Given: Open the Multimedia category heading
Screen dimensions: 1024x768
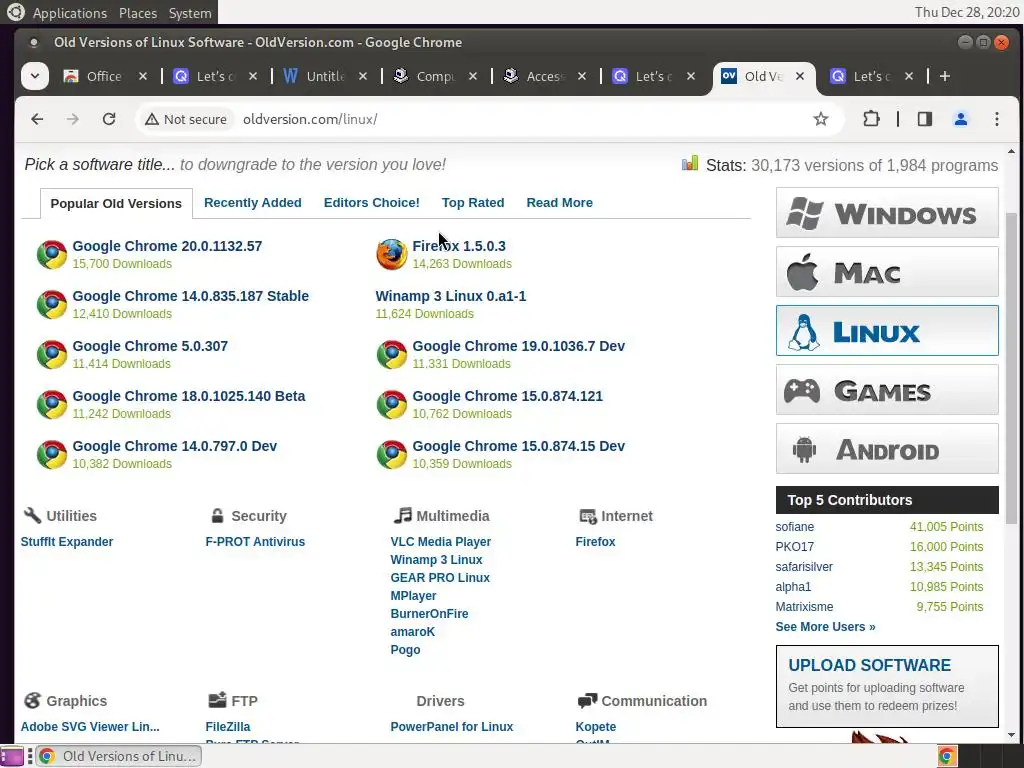Looking at the screenshot, I should 453,516.
